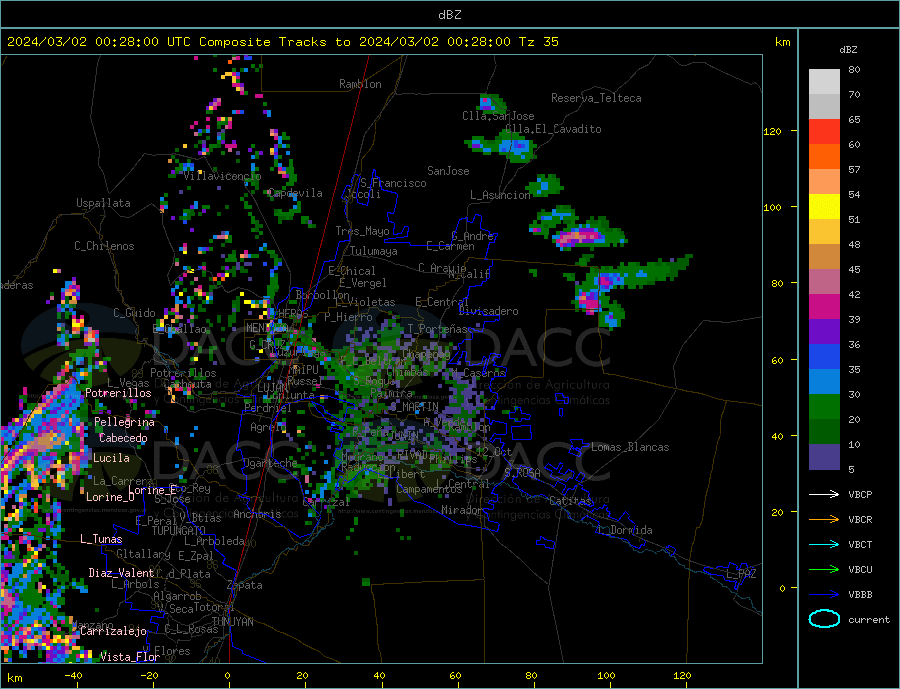Click the 20 dBZ green legend swatch
The width and height of the screenshot is (900, 689).
824,407
